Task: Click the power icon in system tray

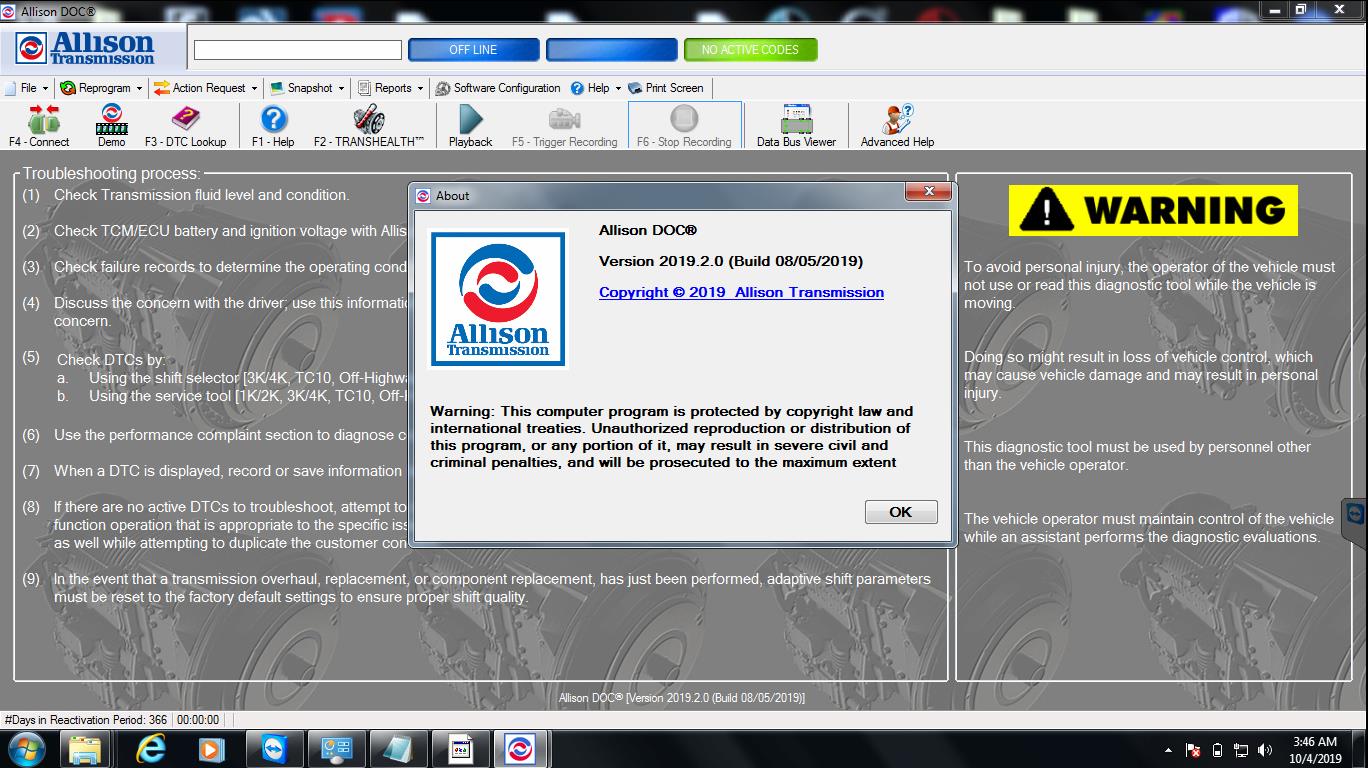Action: [x=1217, y=750]
